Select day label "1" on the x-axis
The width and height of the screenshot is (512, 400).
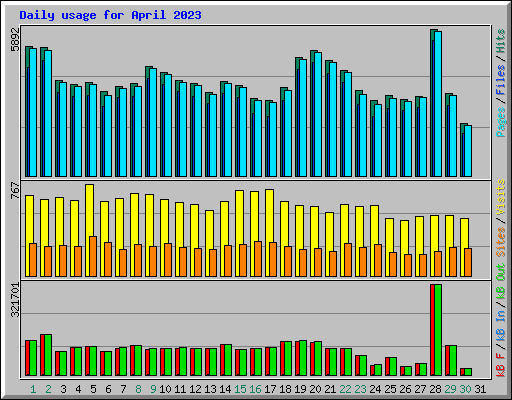tap(33, 389)
